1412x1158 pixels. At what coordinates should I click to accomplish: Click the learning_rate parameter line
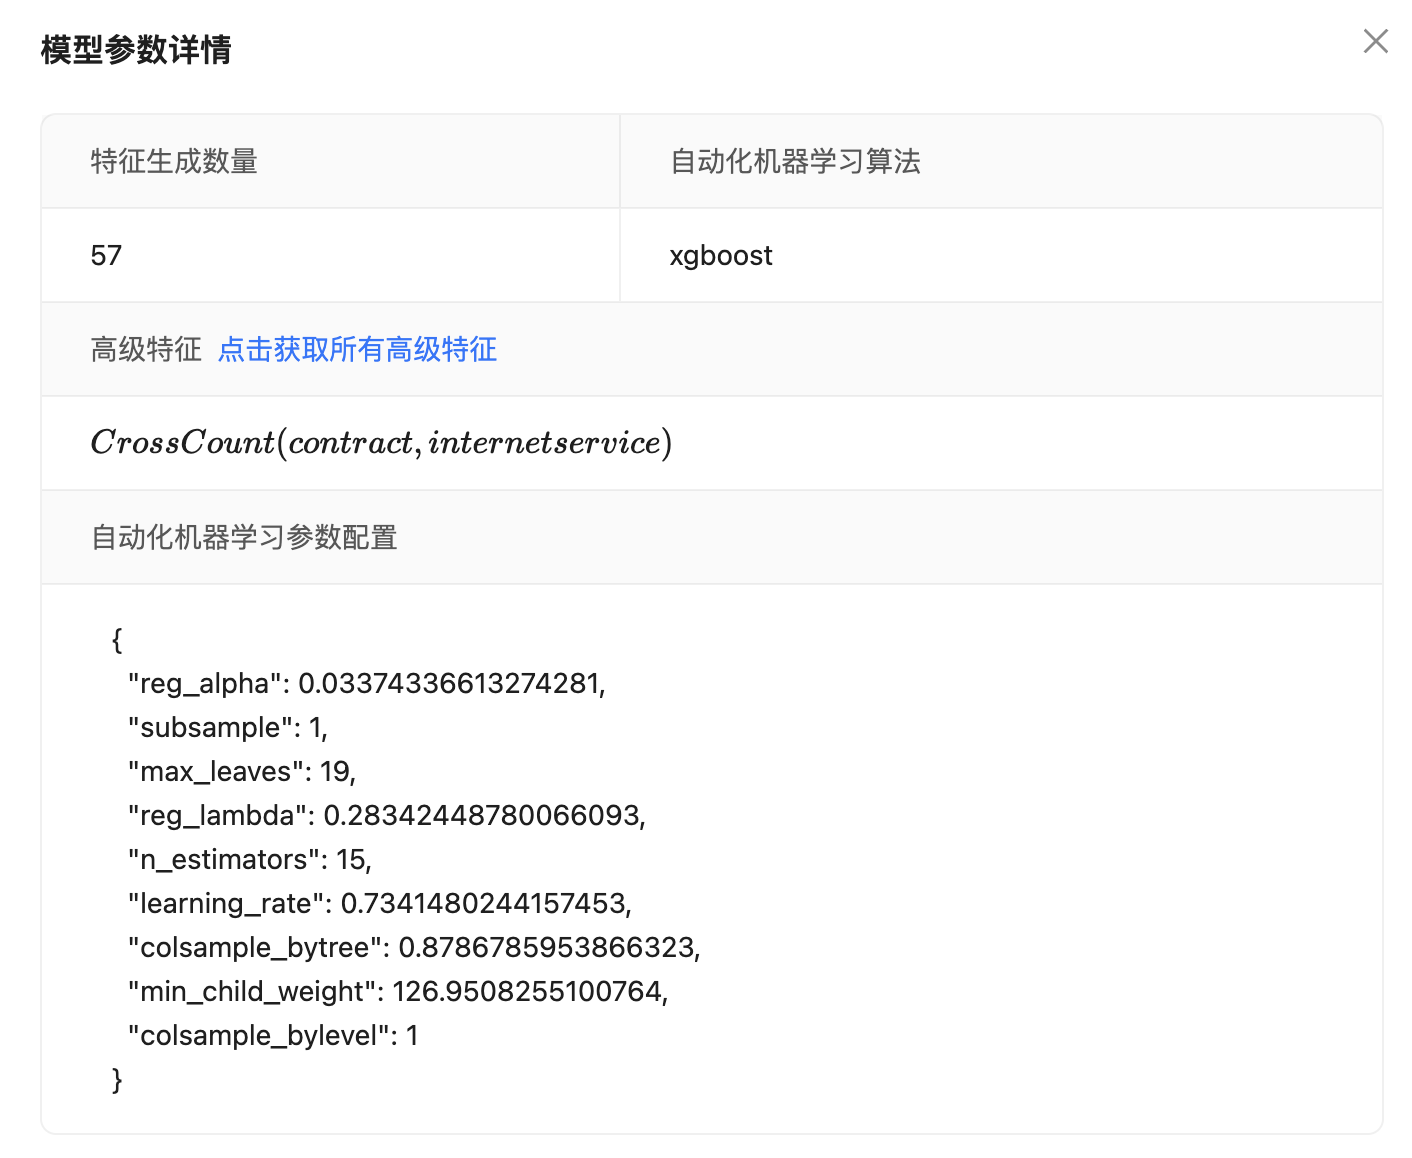[379, 904]
